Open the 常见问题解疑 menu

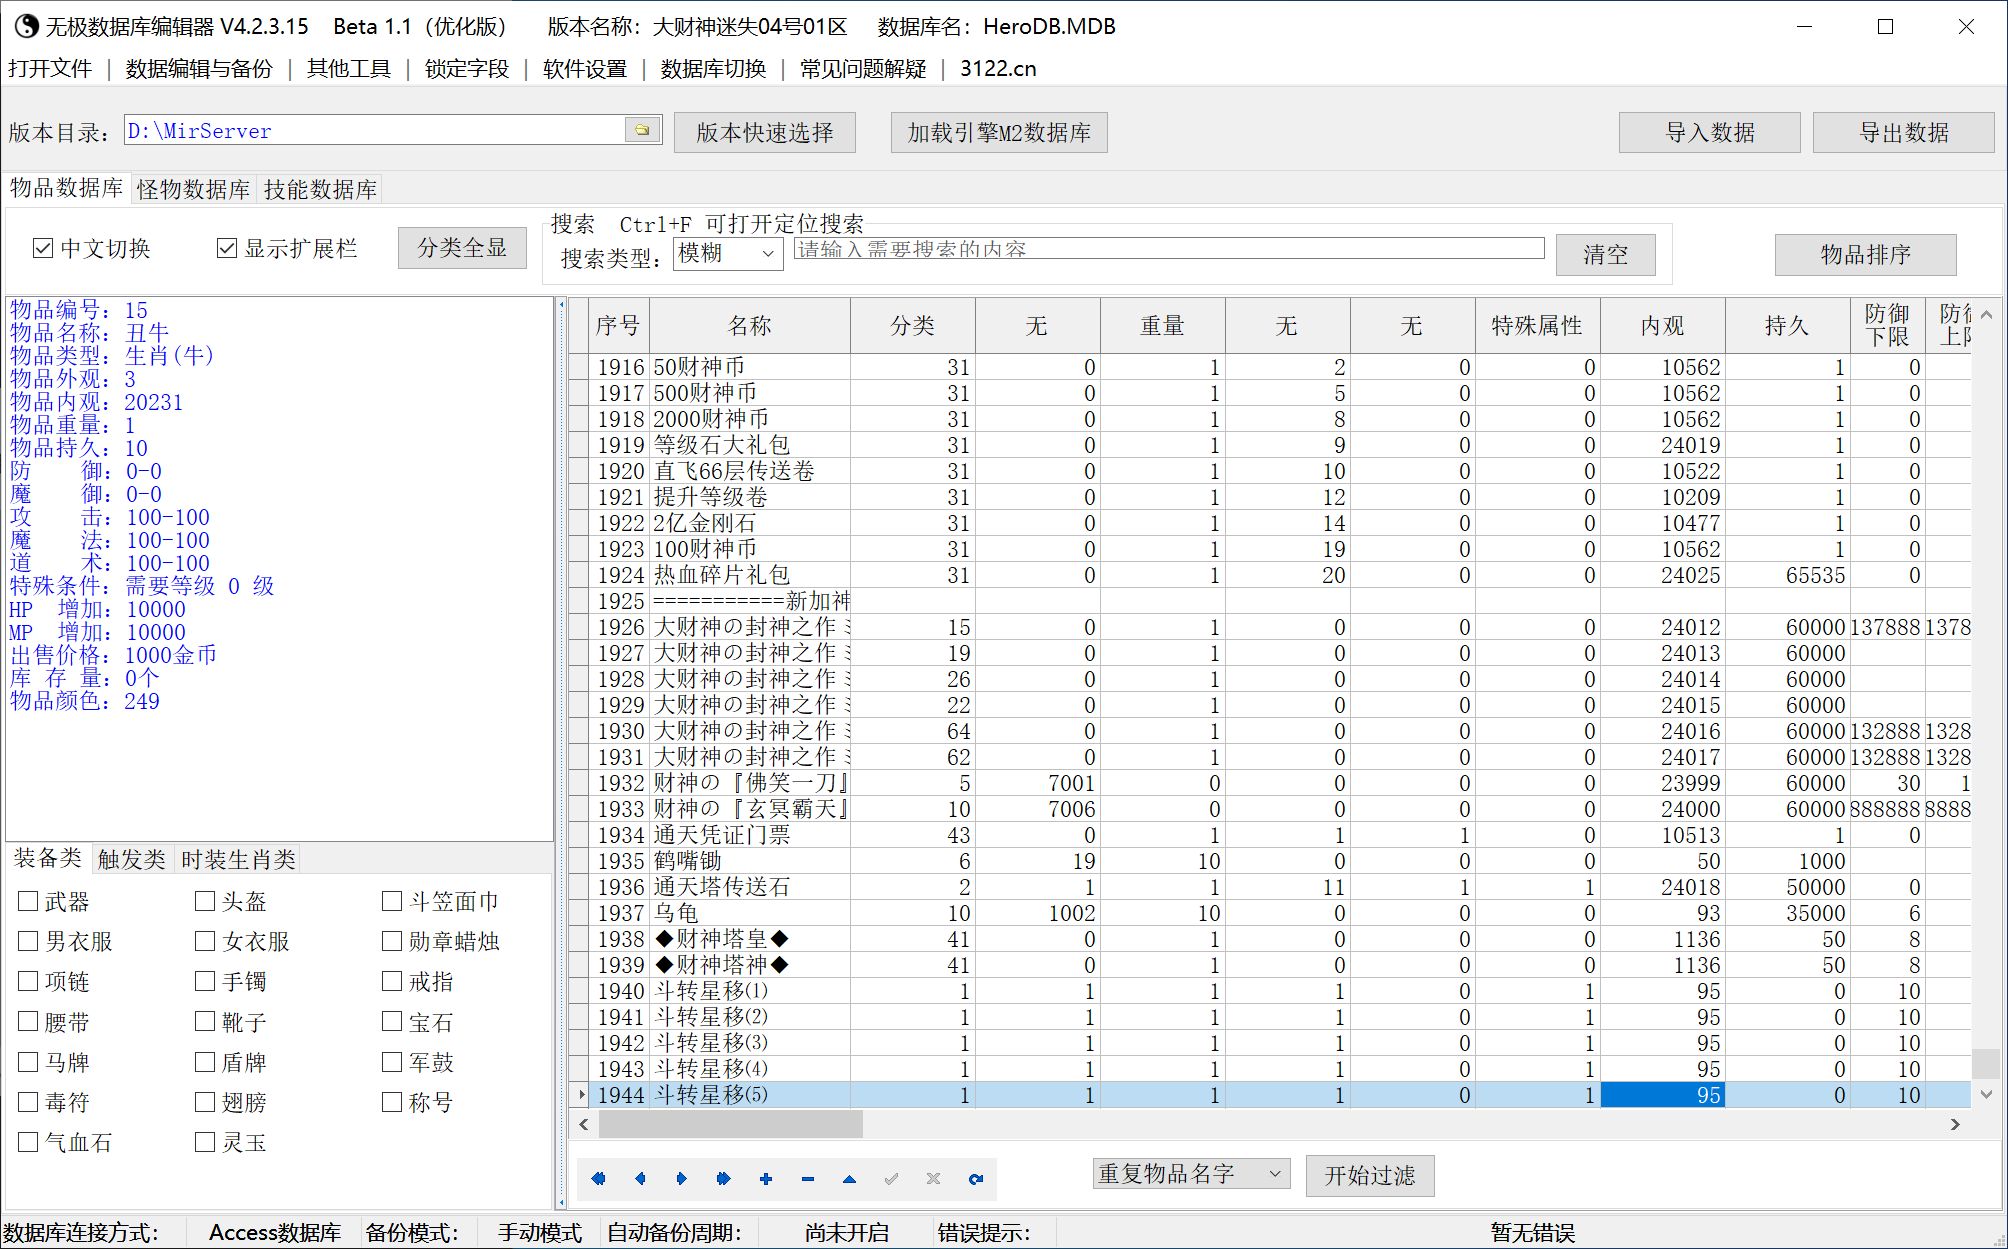pos(863,69)
